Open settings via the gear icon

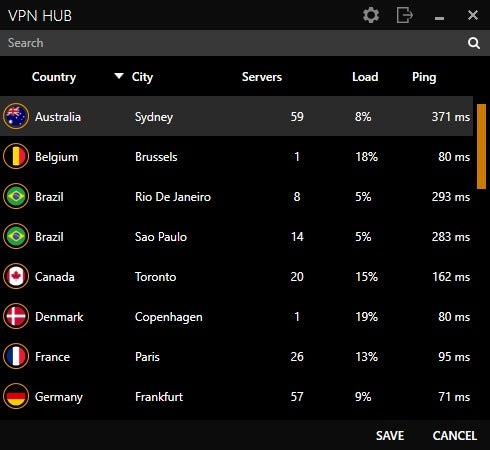click(x=371, y=15)
